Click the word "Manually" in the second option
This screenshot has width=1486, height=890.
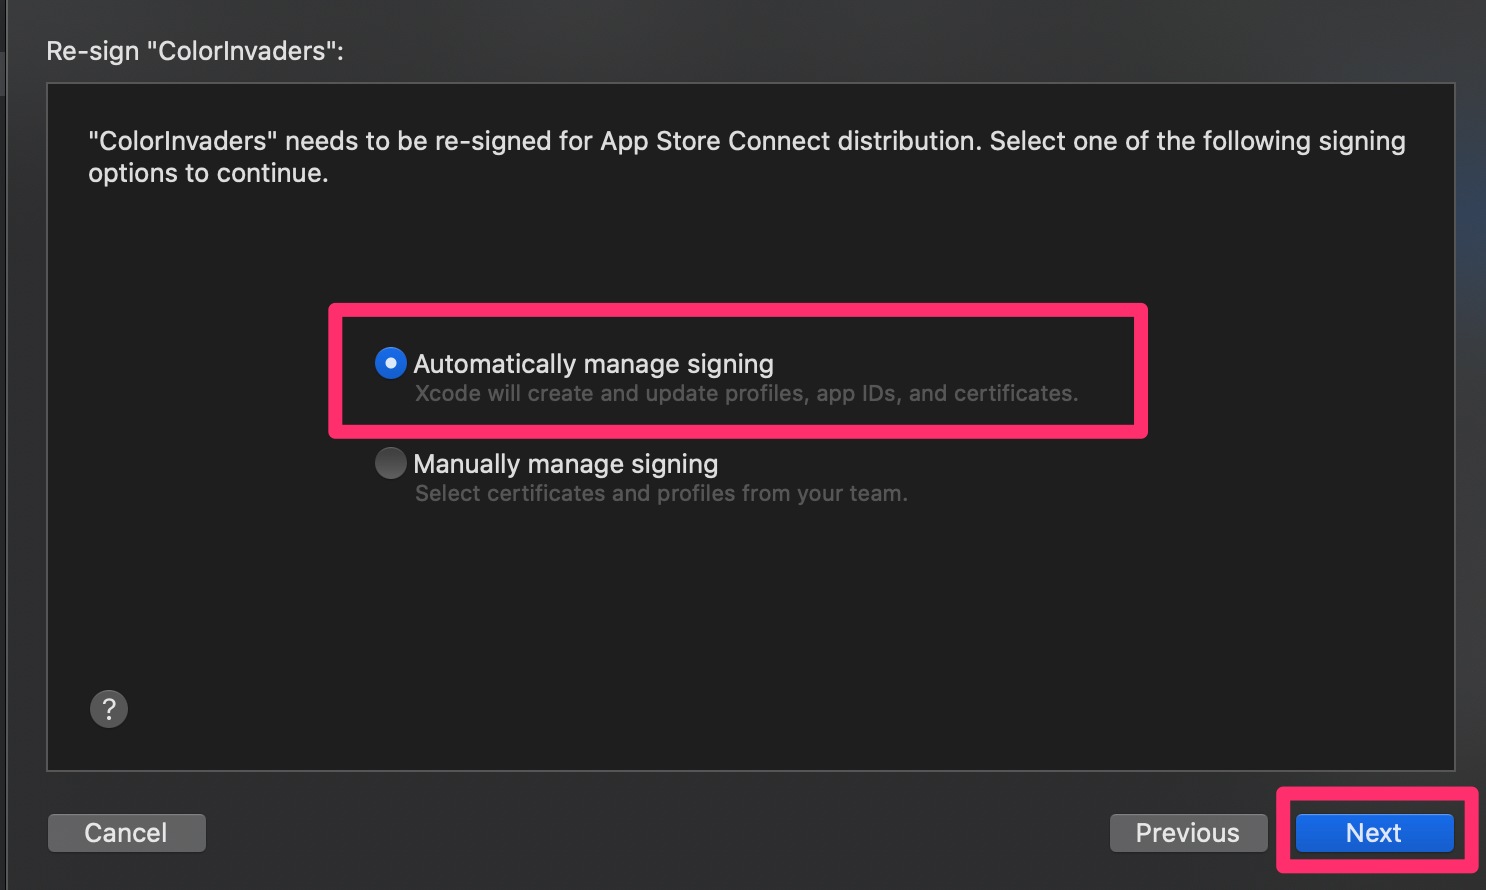pyautogui.click(x=466, y=464)
